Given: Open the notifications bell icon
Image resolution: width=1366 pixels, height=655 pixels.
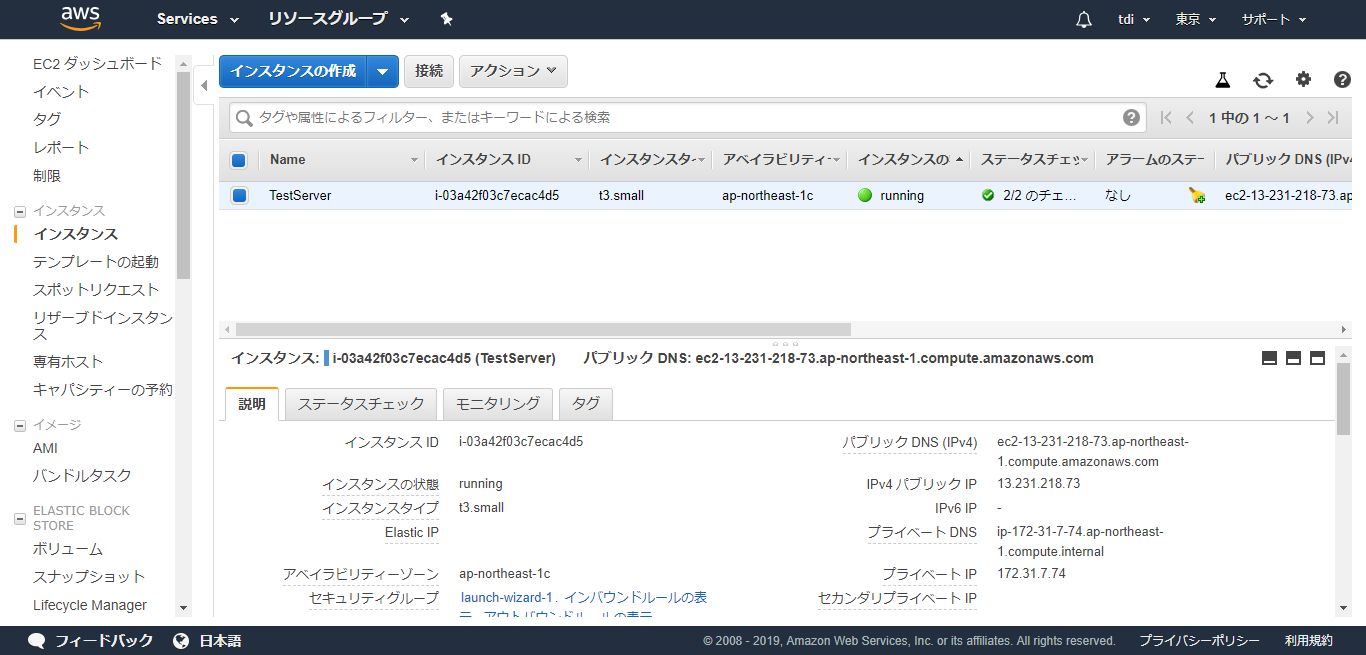Looking at the screenshot, I should (1084, 20).
